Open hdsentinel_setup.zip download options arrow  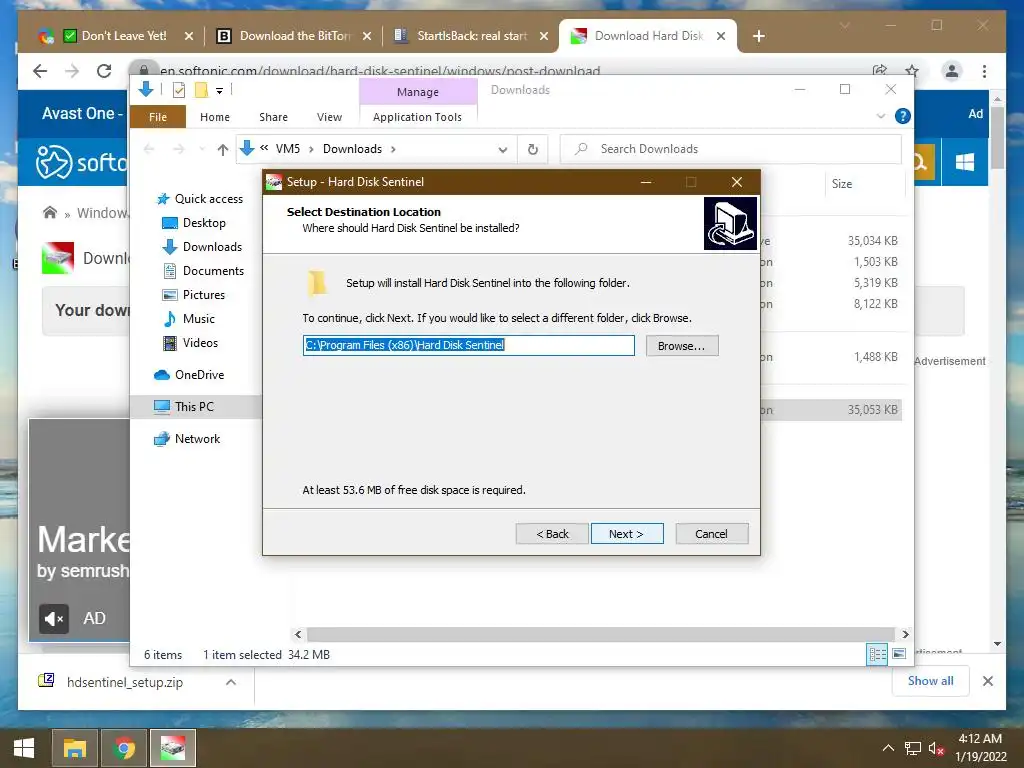coord(231,682)
